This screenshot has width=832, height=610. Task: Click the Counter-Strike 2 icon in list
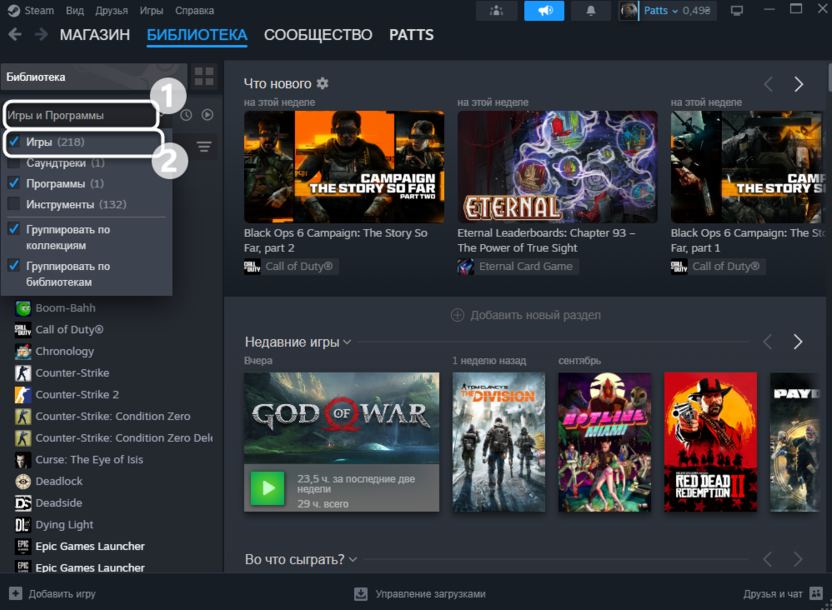(23, 395)
